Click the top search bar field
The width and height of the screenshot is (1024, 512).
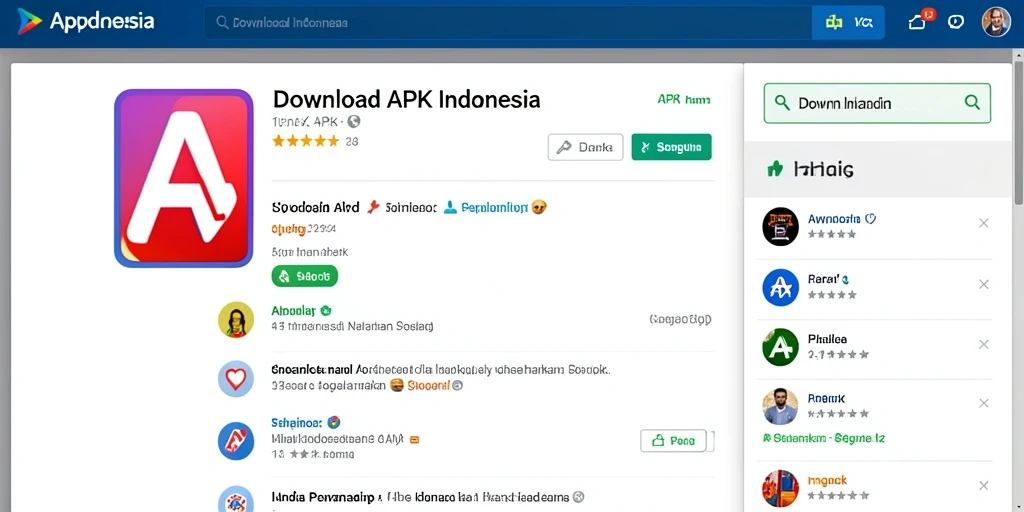(x=507, y=23)
